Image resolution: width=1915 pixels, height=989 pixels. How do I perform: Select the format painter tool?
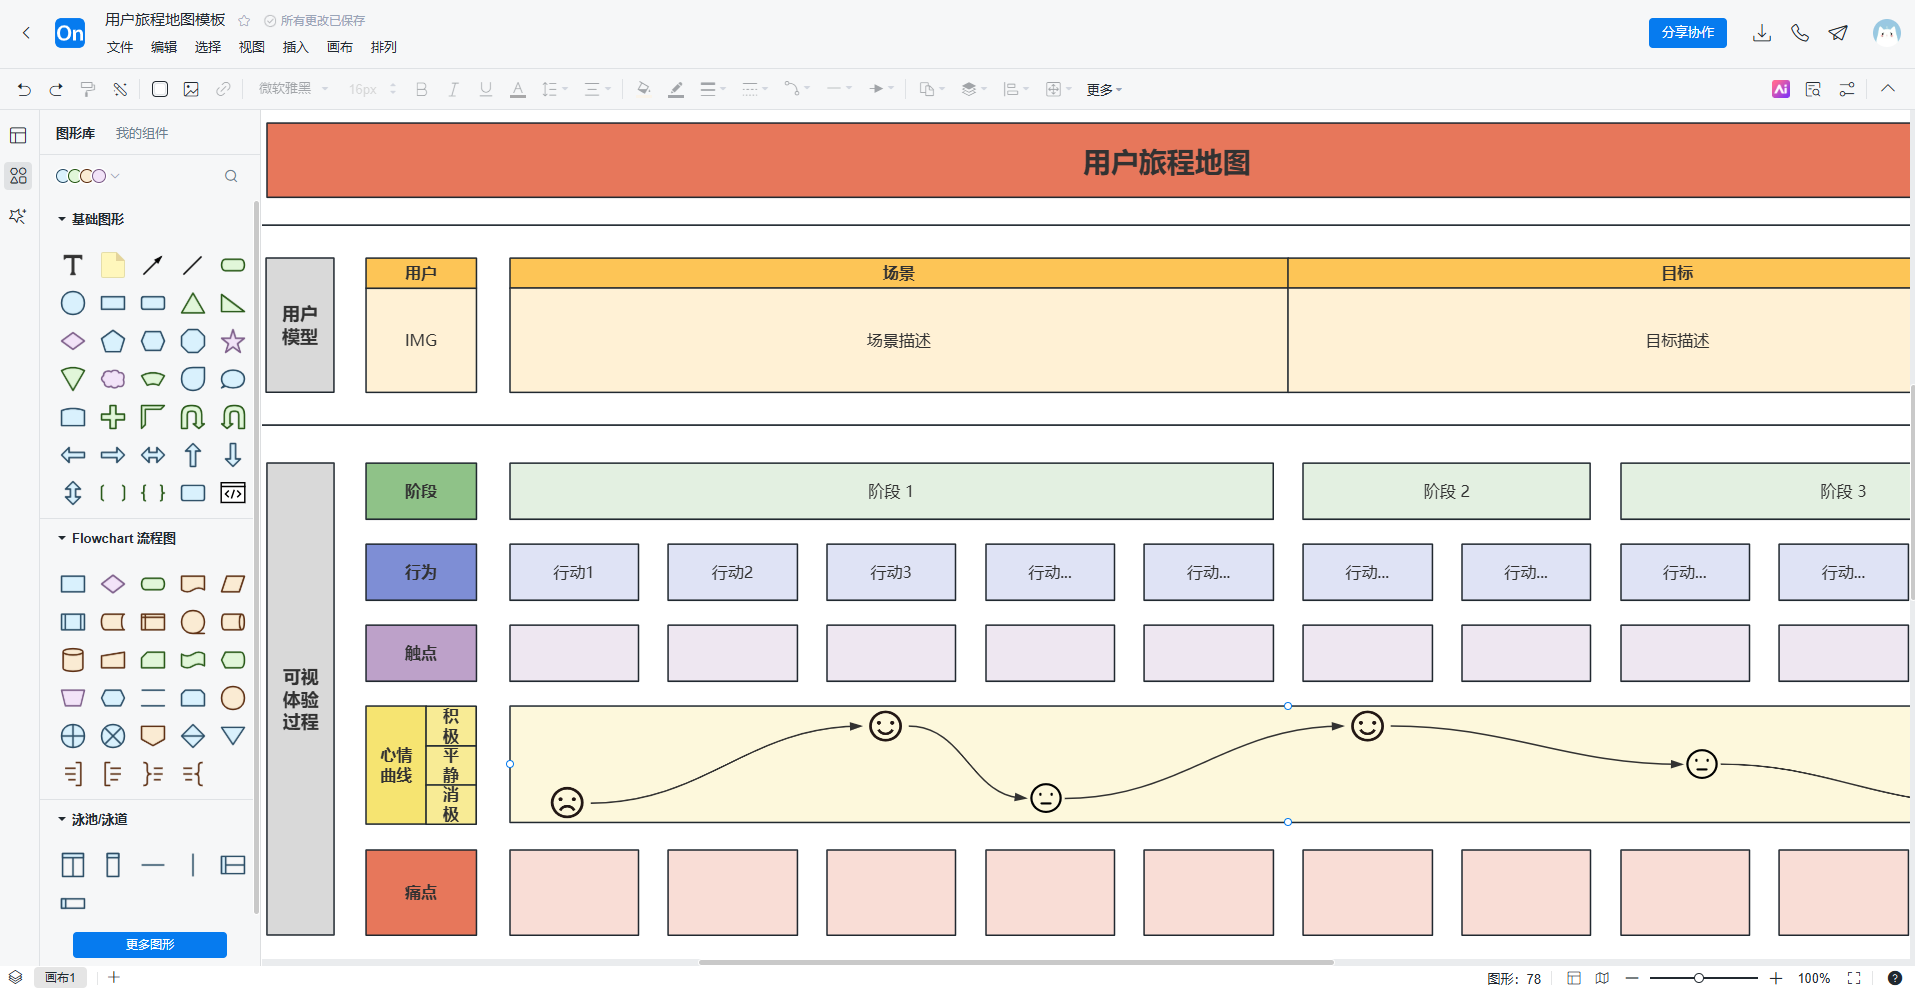pyautogui.click(x=88, y=89)
